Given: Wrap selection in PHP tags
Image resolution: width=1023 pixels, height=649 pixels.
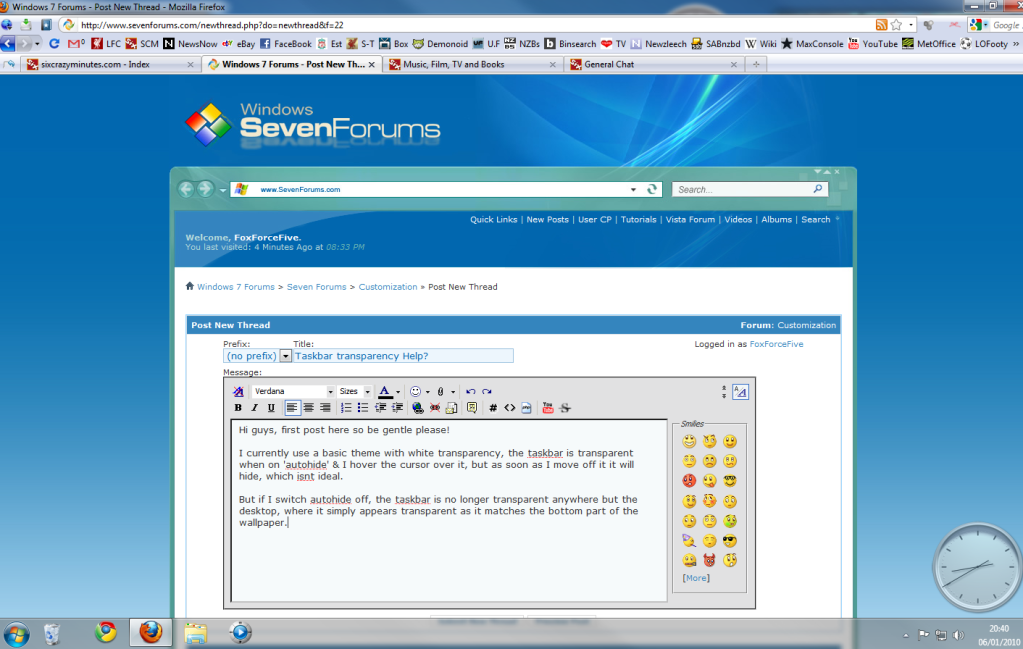Looking at the screenshot, I should (x=527, y=408).
